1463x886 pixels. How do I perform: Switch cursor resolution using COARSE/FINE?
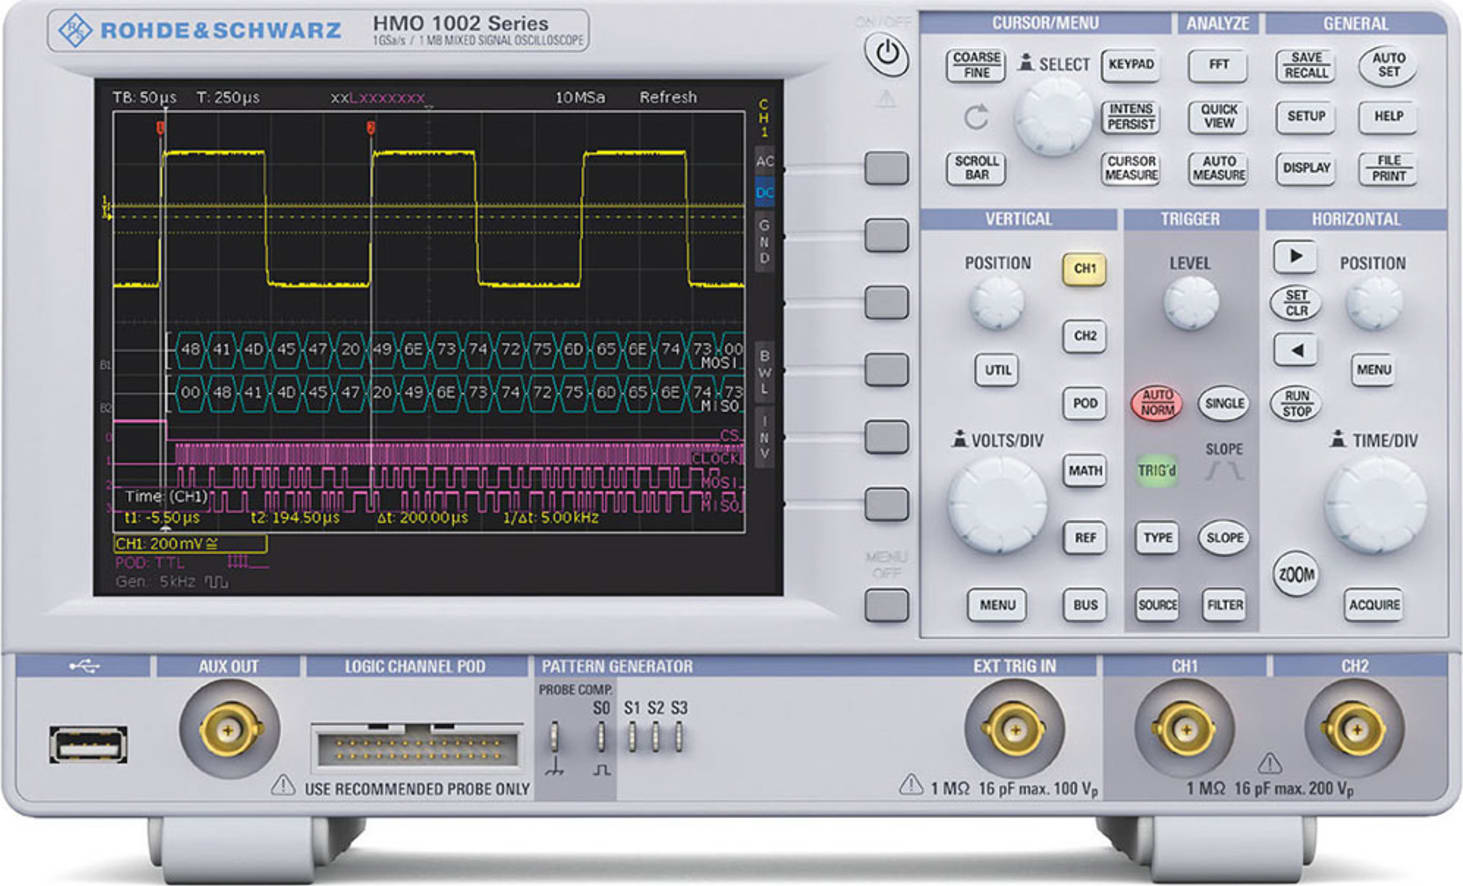[x=974, y=66]
